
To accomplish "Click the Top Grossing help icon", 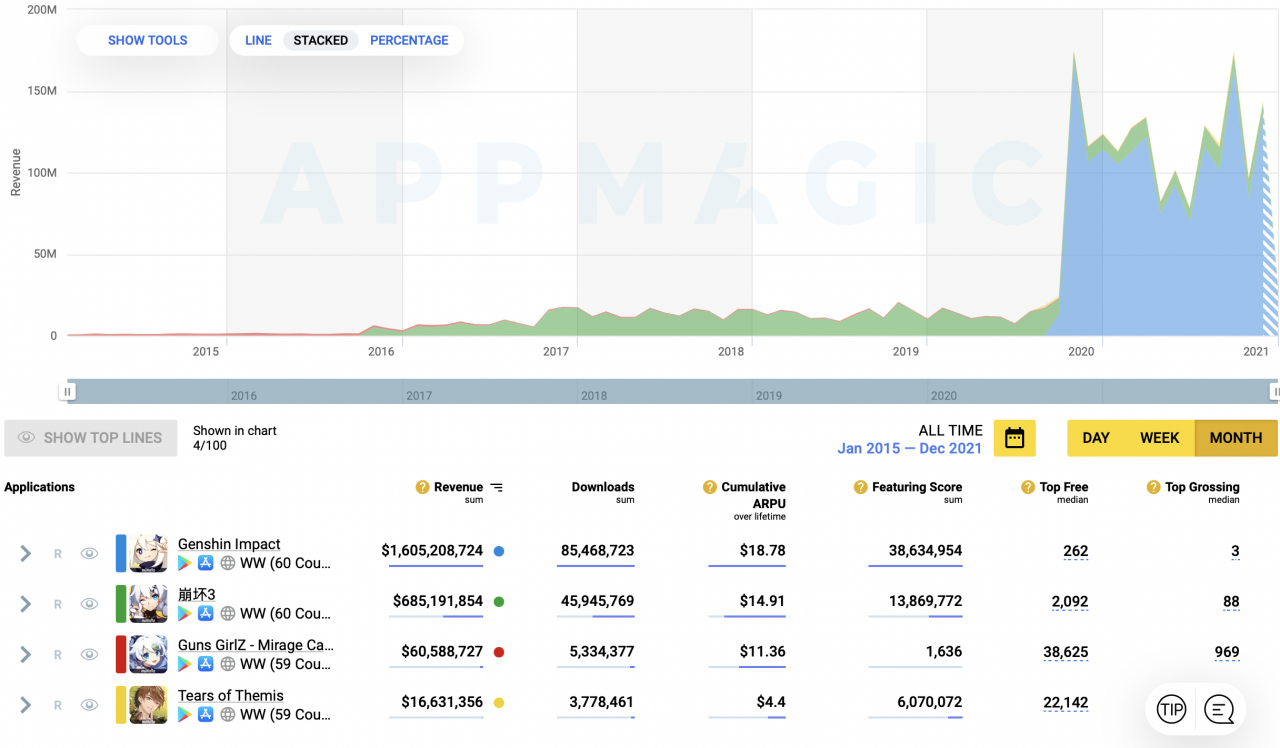I will [x=1153, y=487].
